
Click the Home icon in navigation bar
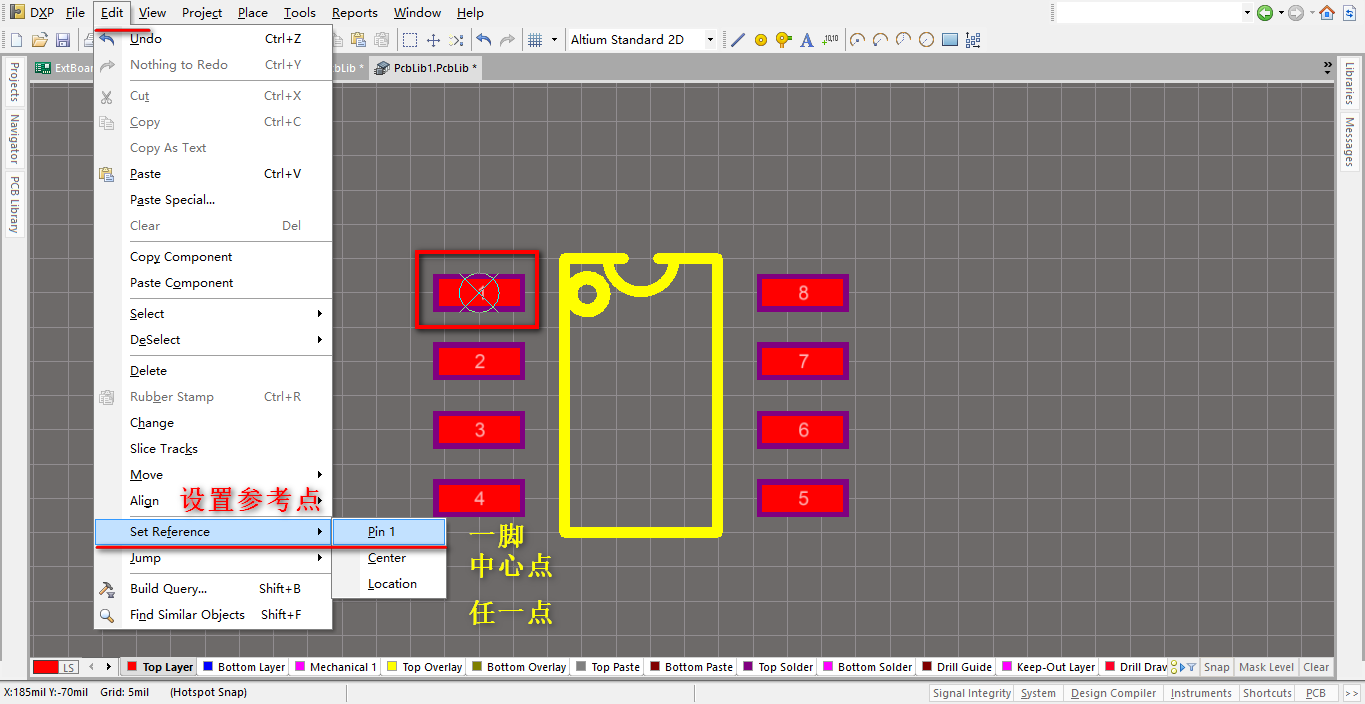[x=1327, y=13]
